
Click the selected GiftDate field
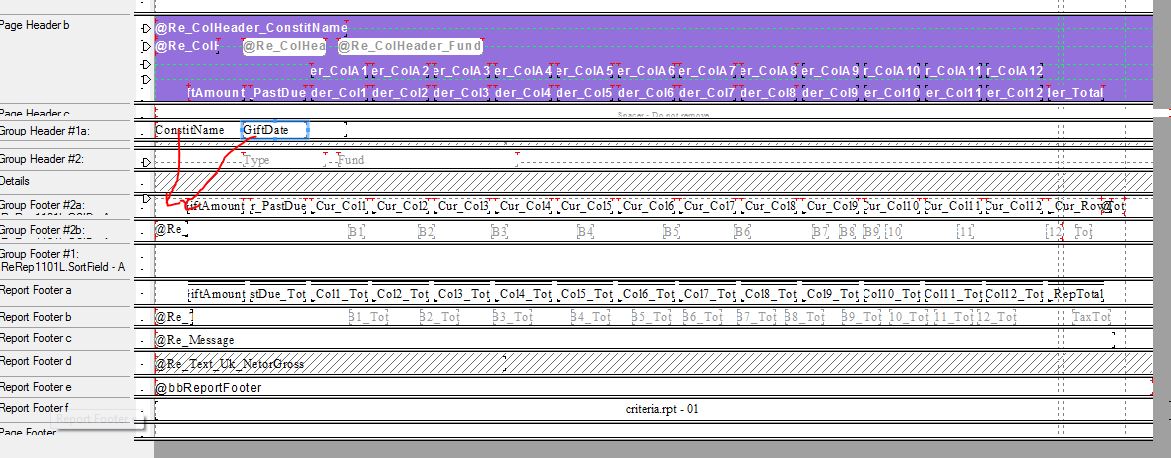click(275, 130)
